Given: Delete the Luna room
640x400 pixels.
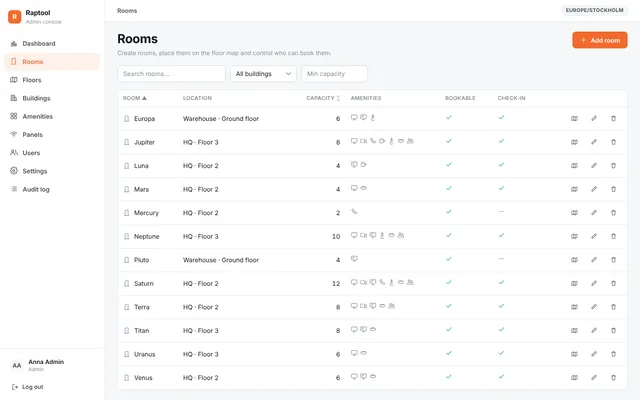Looking at the screenshot, I should [x=613, y=165].
